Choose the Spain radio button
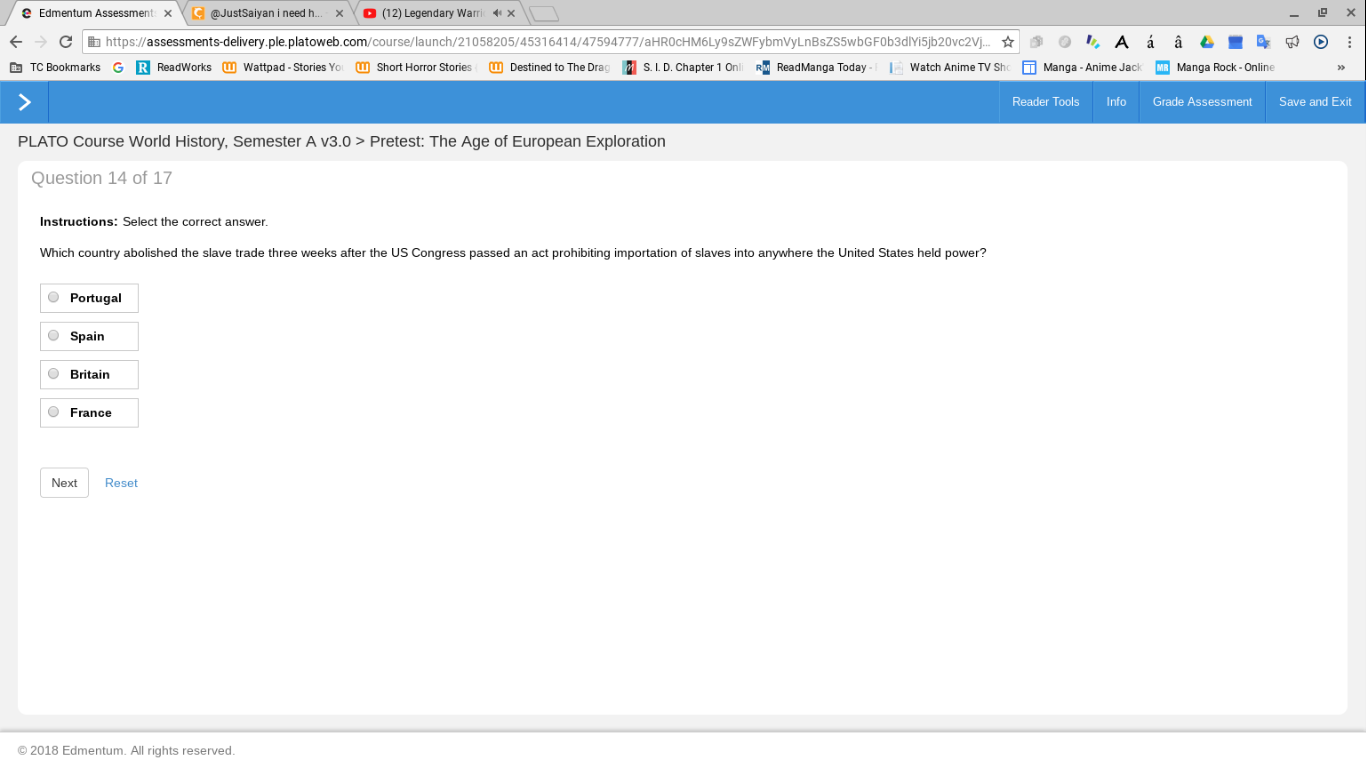Viewport: 1366px width, 768px height. click(x=54, y=335)
